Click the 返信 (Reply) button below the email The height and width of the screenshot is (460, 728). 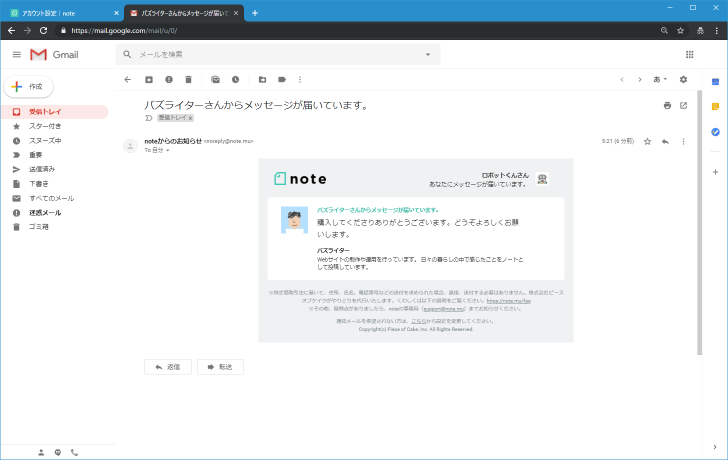point(168,367)
